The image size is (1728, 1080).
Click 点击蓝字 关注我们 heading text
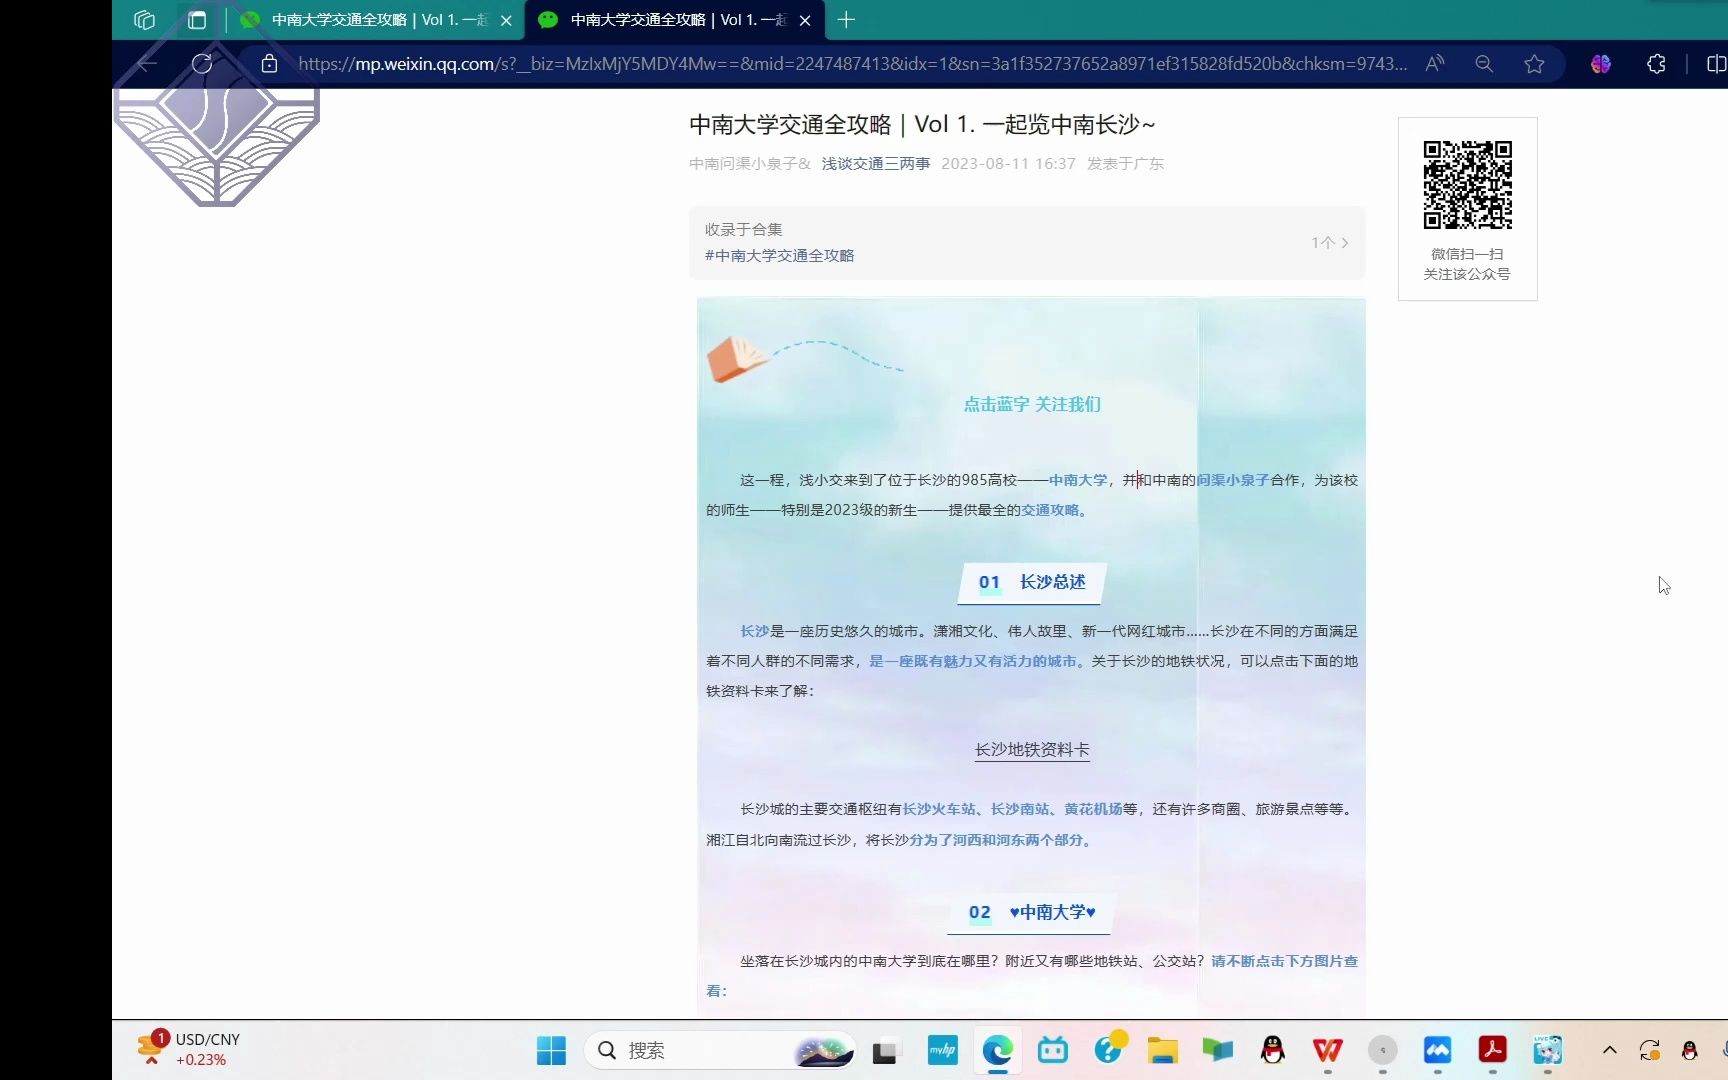(1032, 404)
